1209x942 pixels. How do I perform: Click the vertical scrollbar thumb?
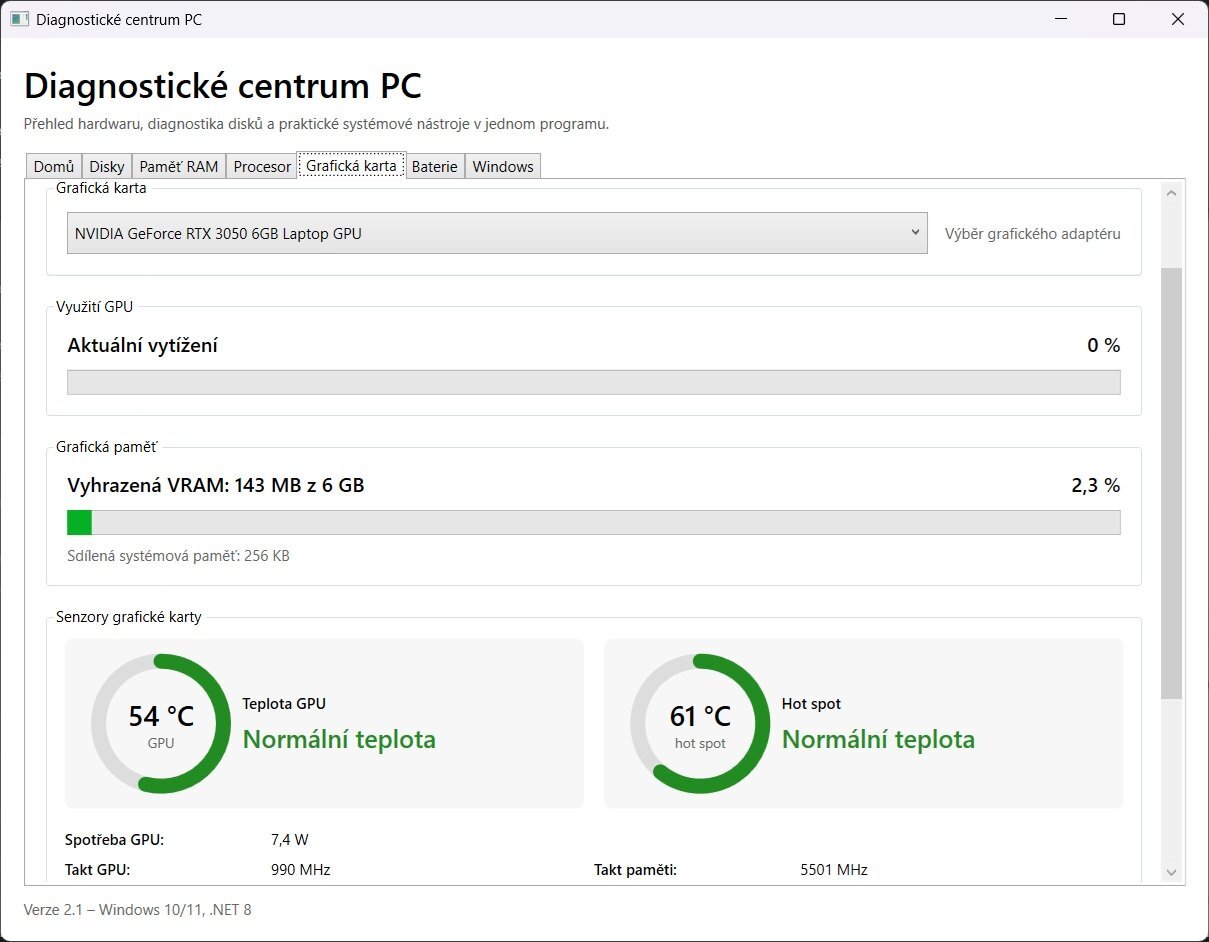(1172, 483)
